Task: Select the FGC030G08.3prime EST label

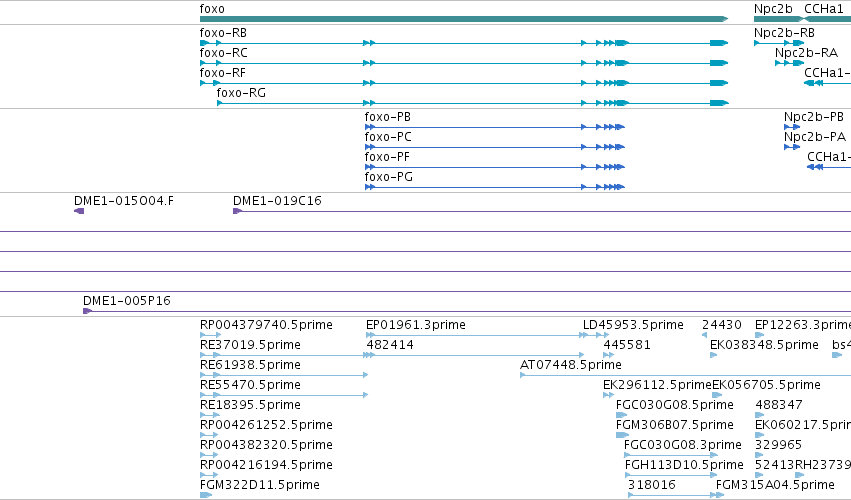Action: tap(683, 445)
